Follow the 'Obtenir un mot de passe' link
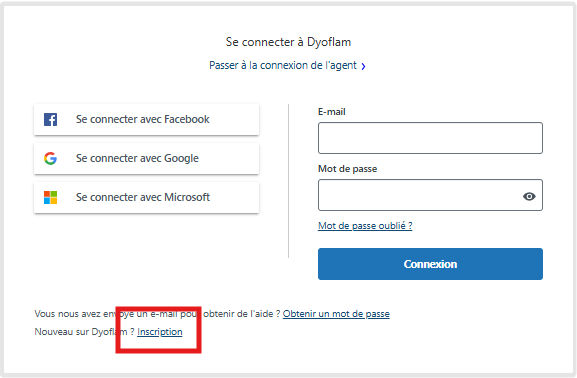Viewport: 577px width, 378px height. [x=336, y=314]
